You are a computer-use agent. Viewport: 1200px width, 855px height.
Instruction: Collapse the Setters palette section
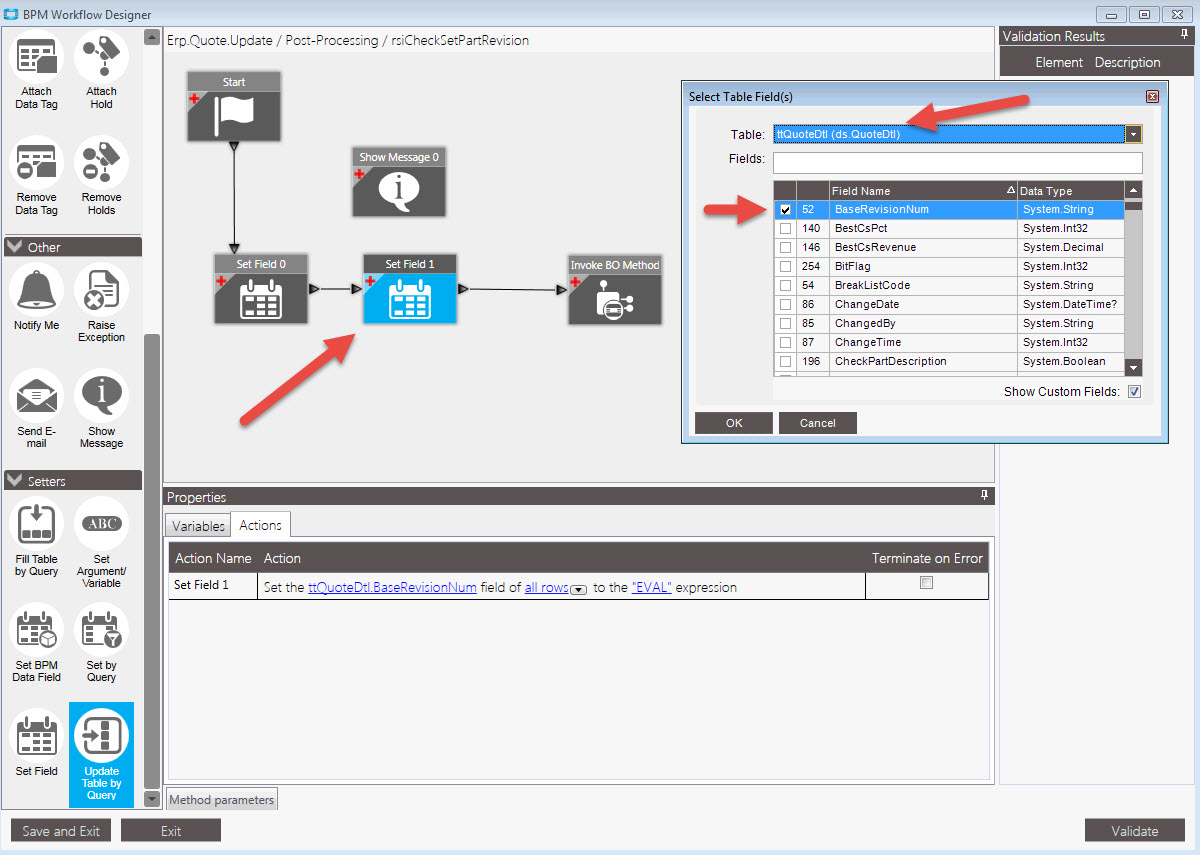coord(14,481)
